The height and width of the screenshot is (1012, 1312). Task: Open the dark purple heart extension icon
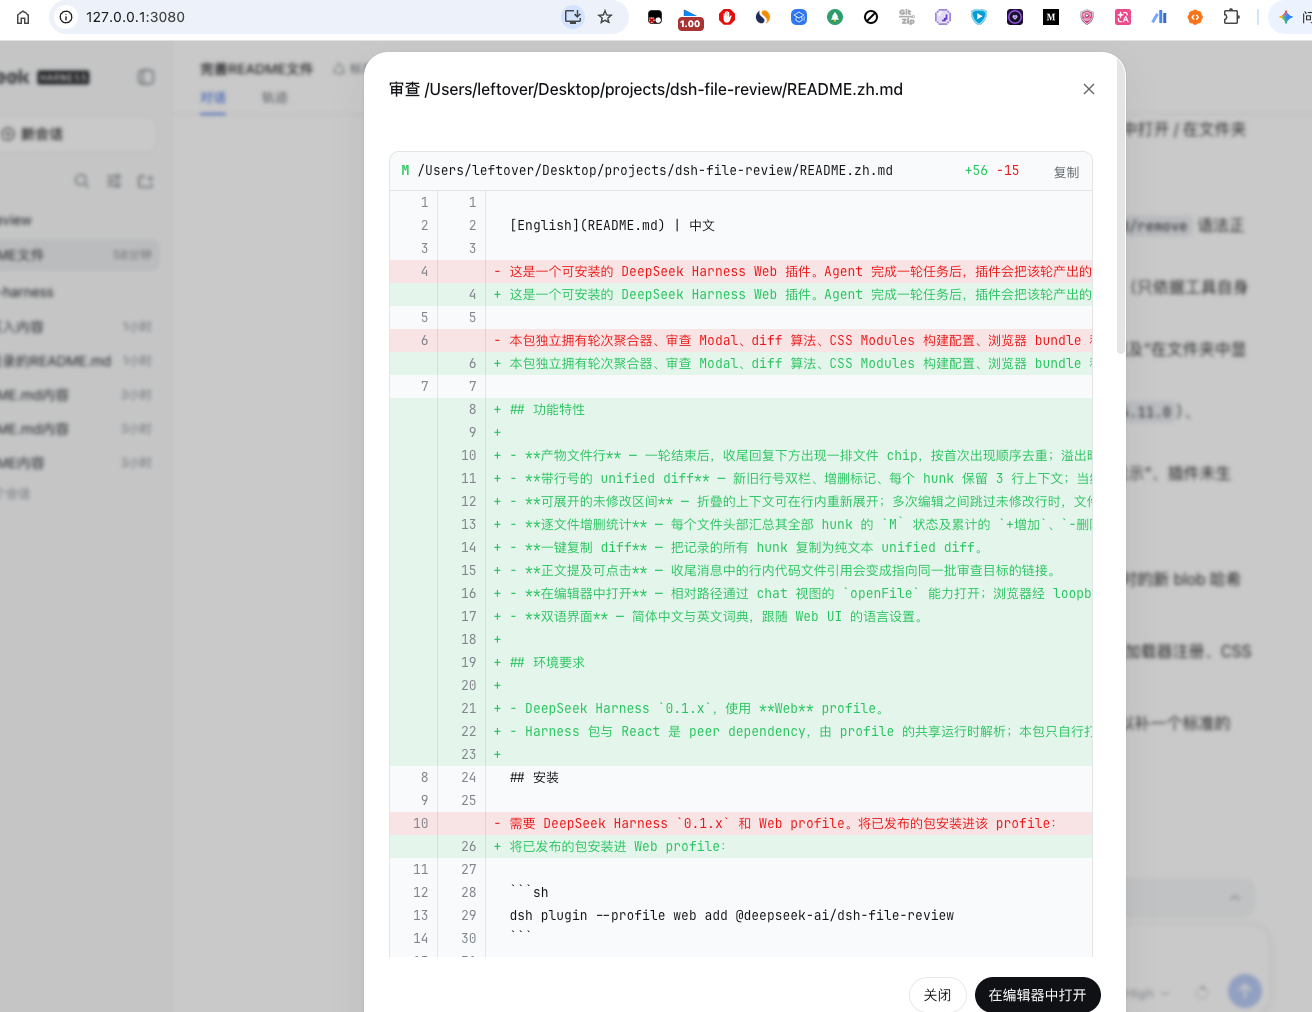pos(1015,17)
